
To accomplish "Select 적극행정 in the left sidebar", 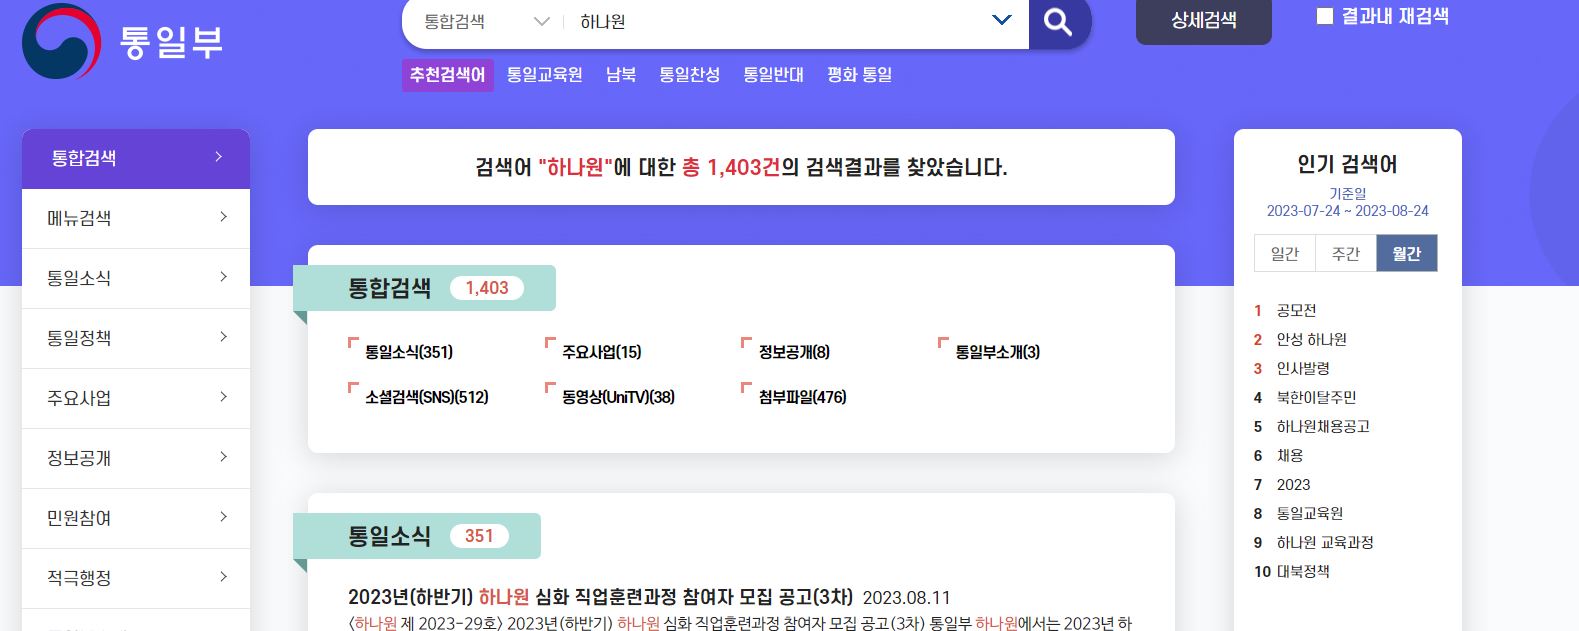I will 136,578.
